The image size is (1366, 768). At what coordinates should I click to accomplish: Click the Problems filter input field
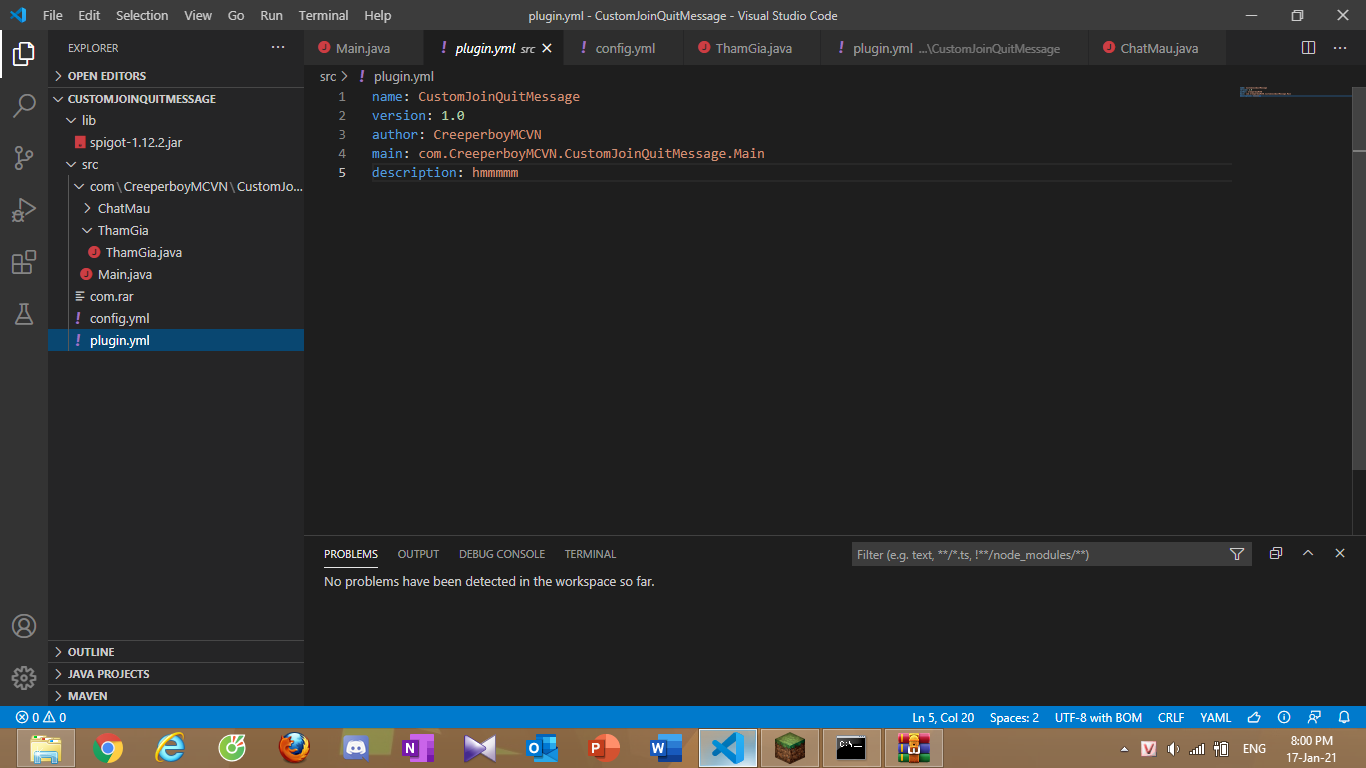click(1038, 554)
